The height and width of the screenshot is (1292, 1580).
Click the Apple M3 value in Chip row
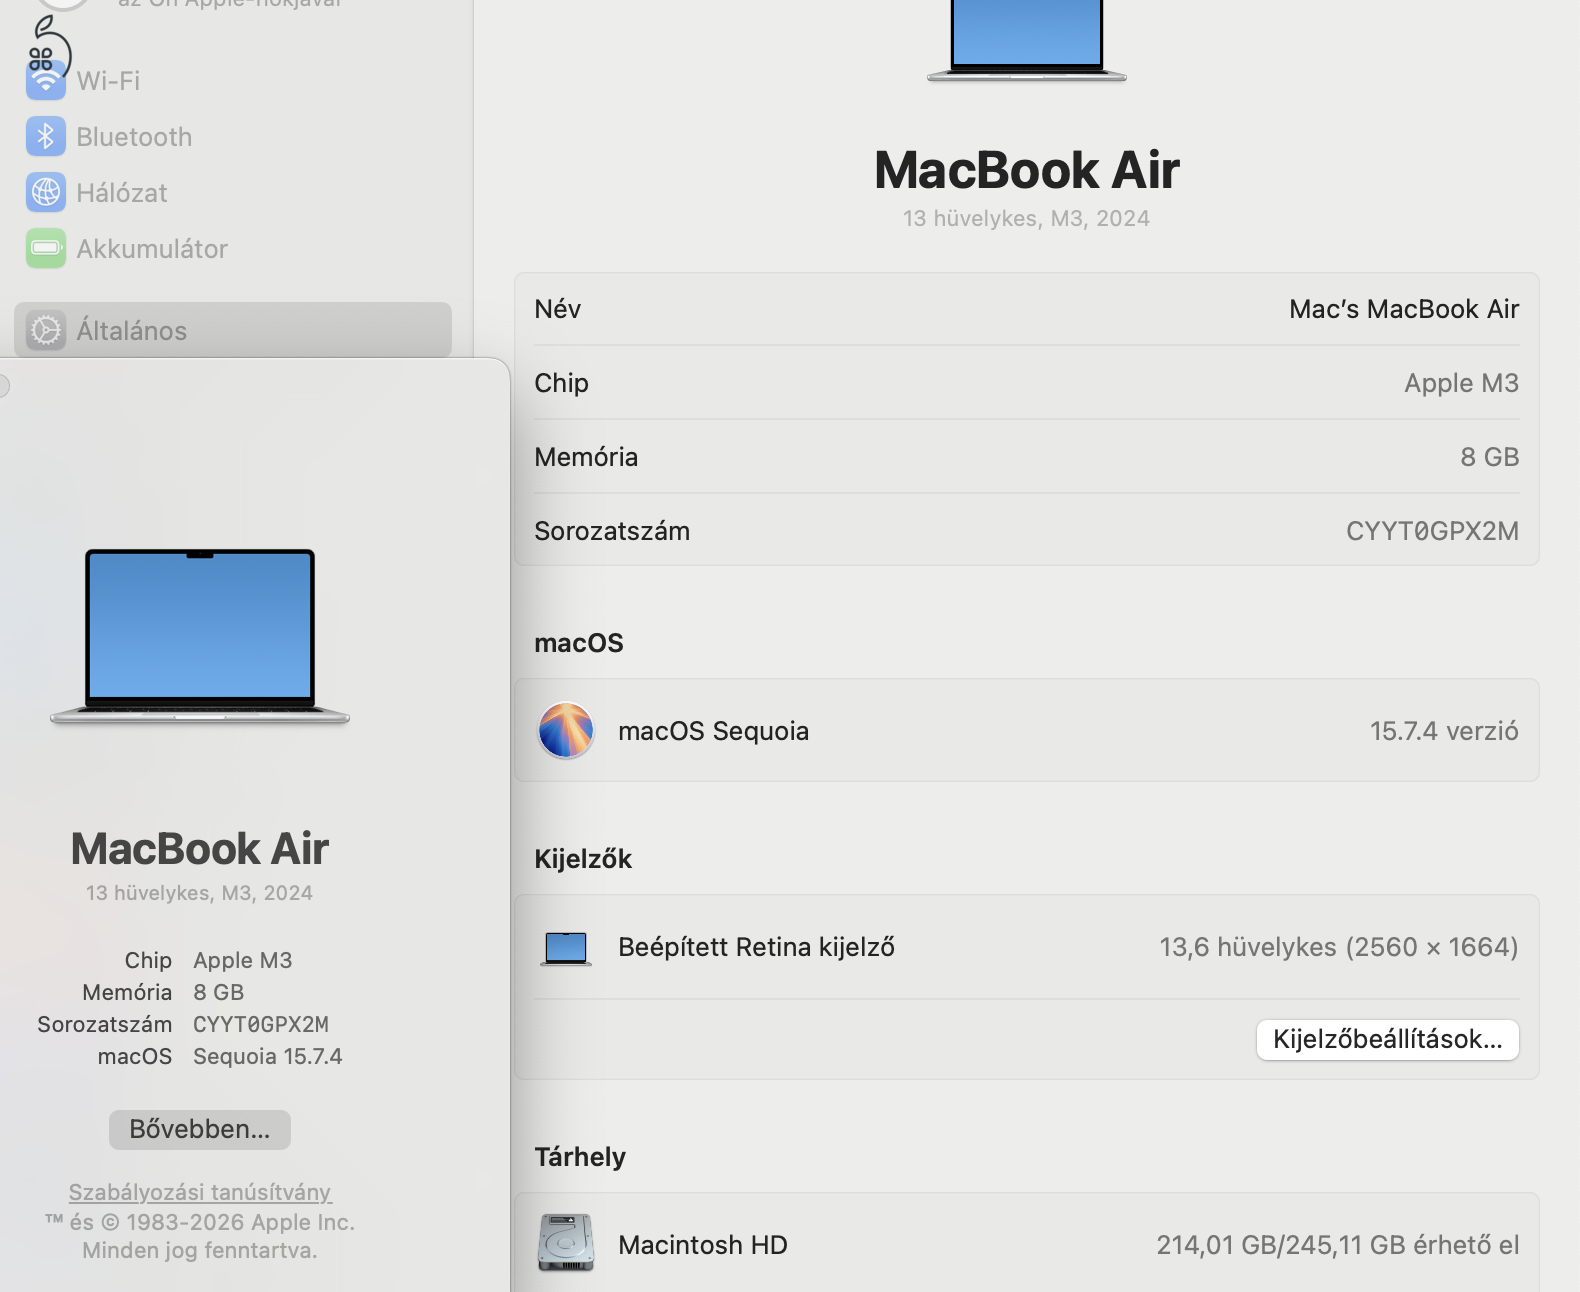1461,383
